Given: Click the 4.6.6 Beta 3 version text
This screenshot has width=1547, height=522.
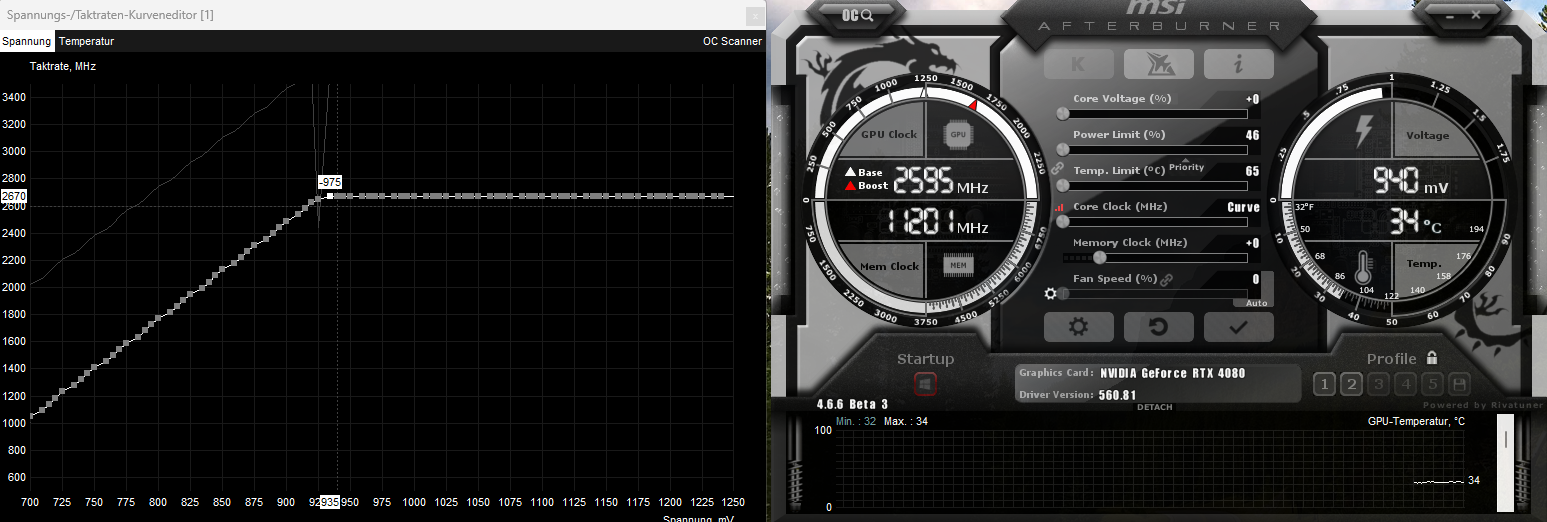Looking at the screenshot, I should [x=853, y=404].
